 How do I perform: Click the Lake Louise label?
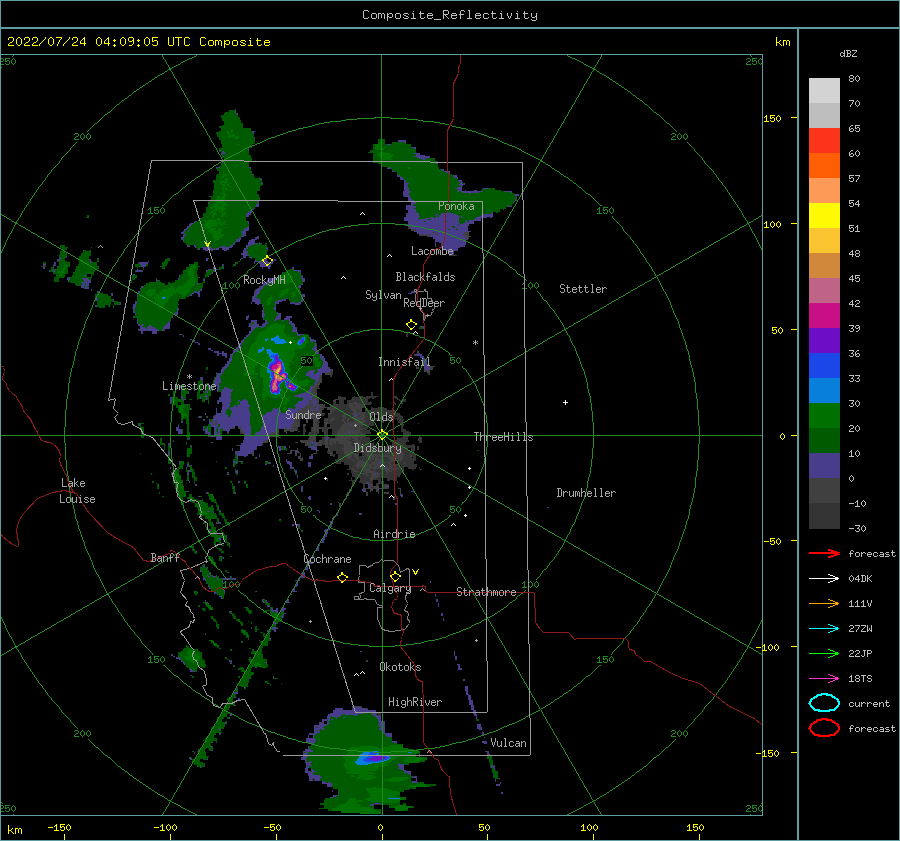pos(77,491)
